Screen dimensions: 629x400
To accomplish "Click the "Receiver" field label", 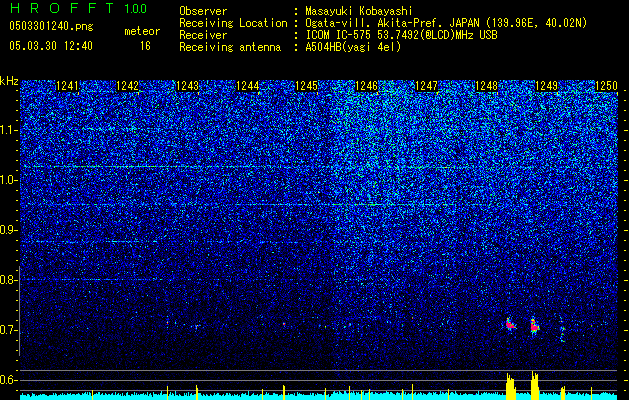I will (x=203, y=35).
